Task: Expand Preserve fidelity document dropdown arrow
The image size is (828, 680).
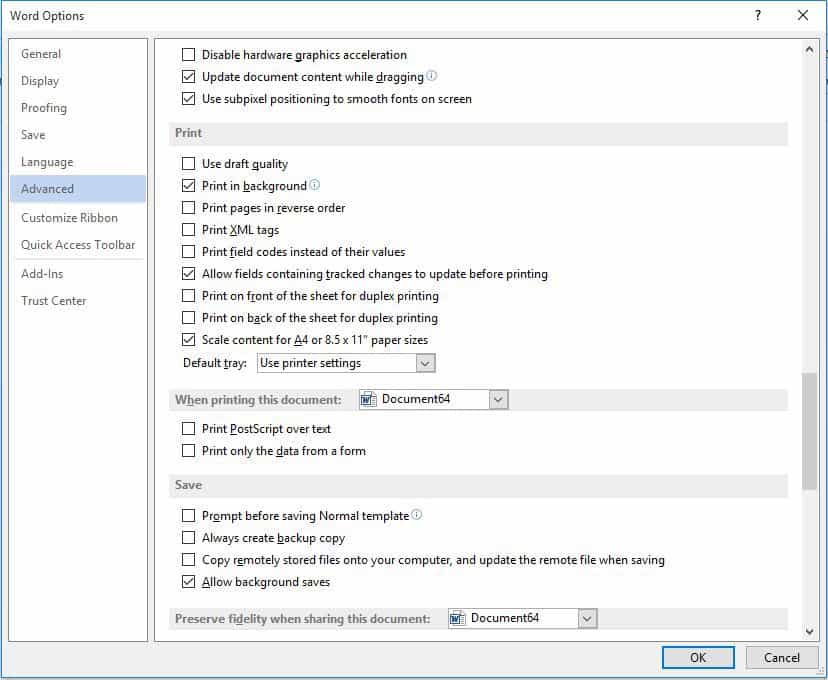Action: tap(587, 618)
